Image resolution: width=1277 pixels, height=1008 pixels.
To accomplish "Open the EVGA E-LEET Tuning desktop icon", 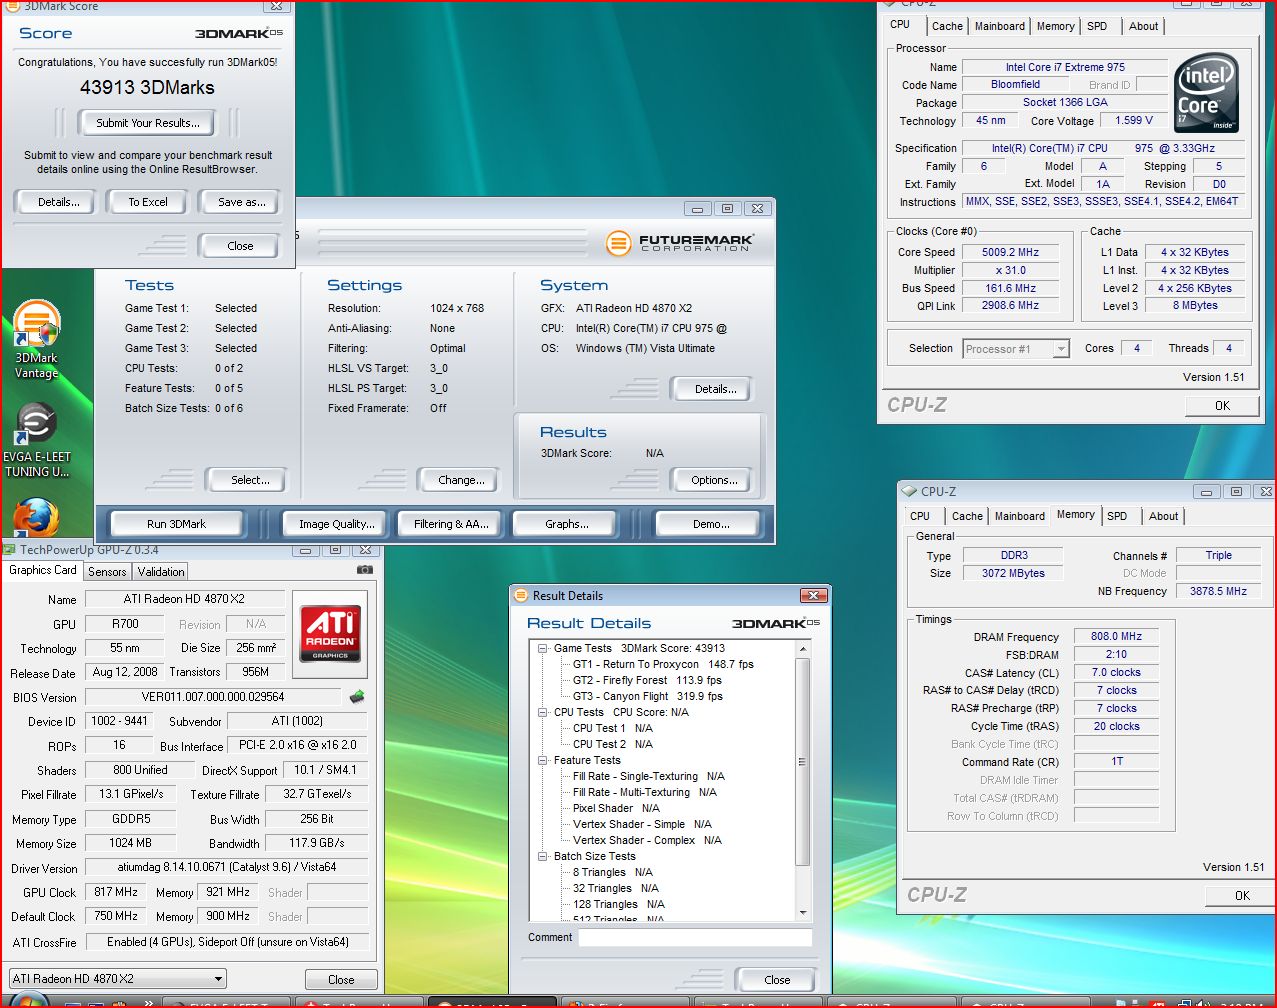I will click(36, 441).
